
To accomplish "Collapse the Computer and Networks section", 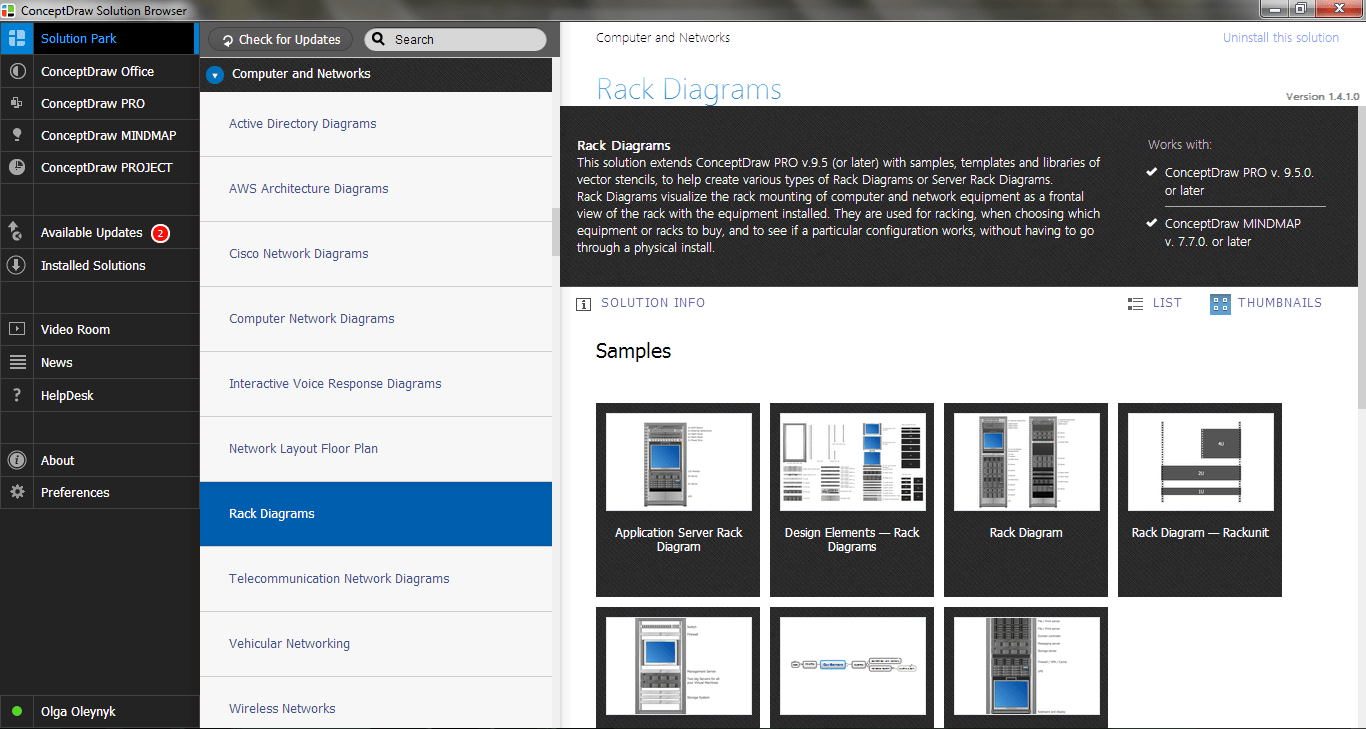I will [x=214, y=73].
